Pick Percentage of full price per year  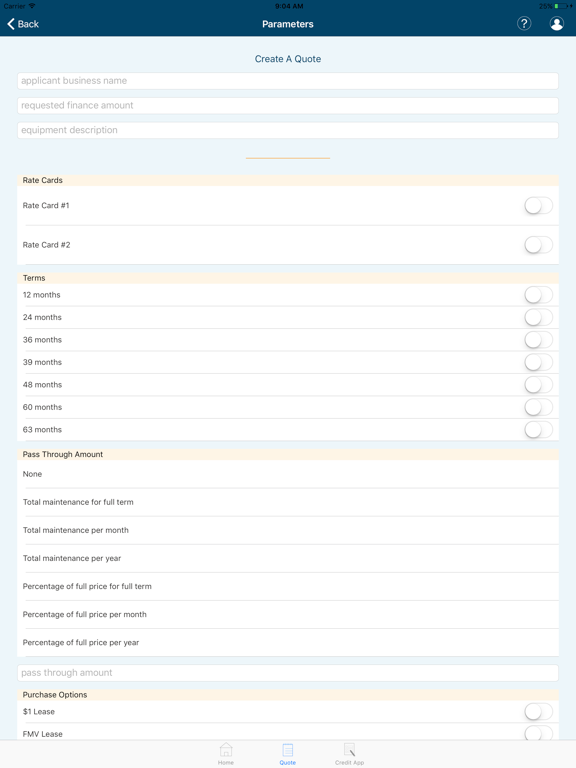tap(288, 643)
